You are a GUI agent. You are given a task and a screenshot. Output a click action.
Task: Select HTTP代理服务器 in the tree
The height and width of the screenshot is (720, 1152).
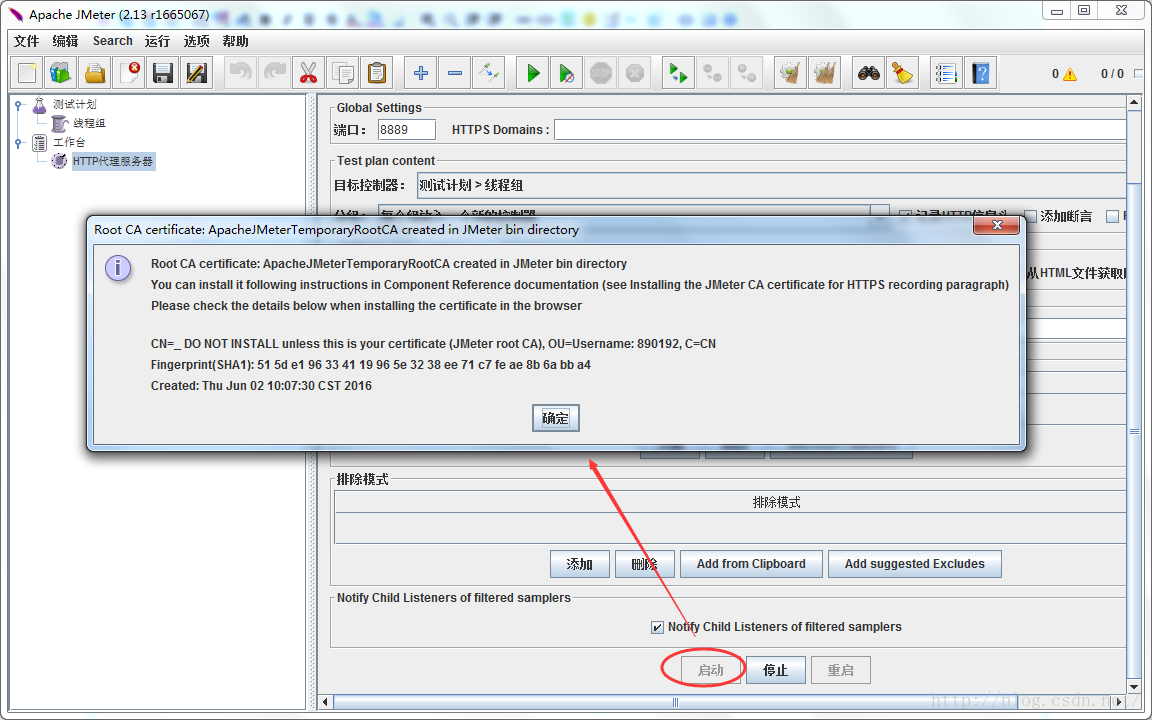(x=112, y=161)
